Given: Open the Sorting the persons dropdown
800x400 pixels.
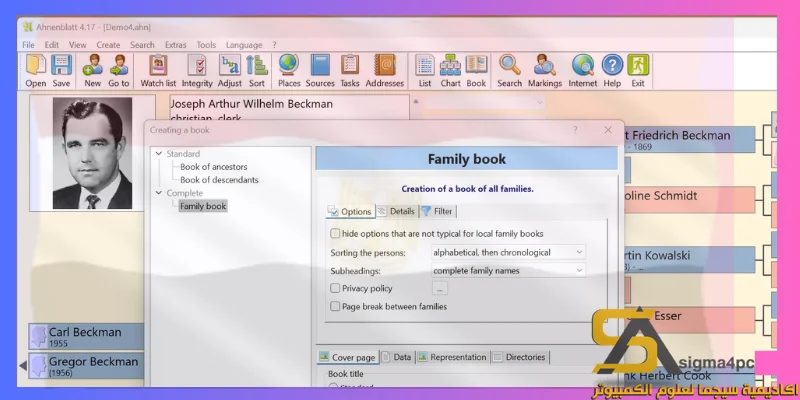Looking at the screenshot, I should pyautogui.click(x=508, y=252).
